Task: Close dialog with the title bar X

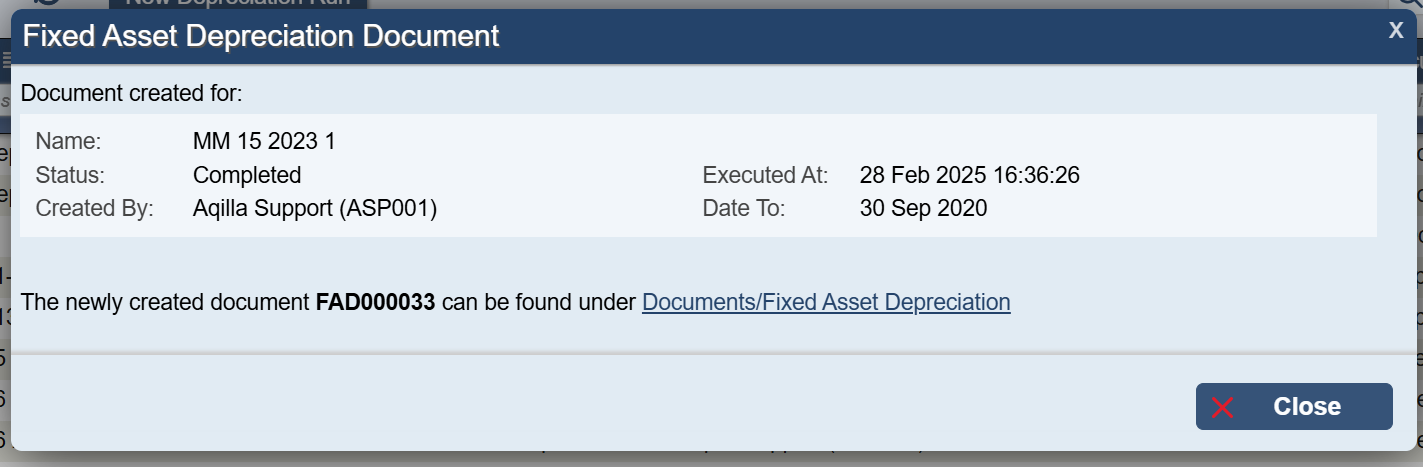Action: pyautogui.click(x=1396, y=30)
